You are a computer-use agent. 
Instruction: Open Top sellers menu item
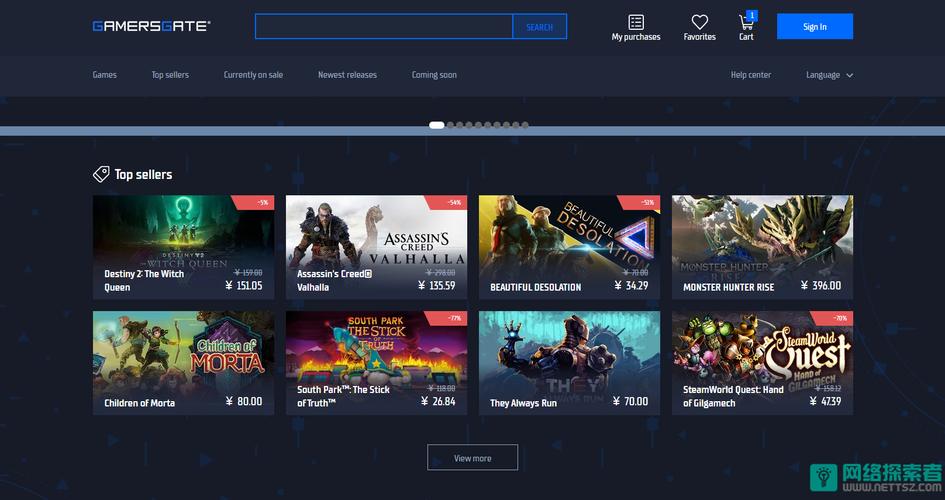tap(170, 75)
